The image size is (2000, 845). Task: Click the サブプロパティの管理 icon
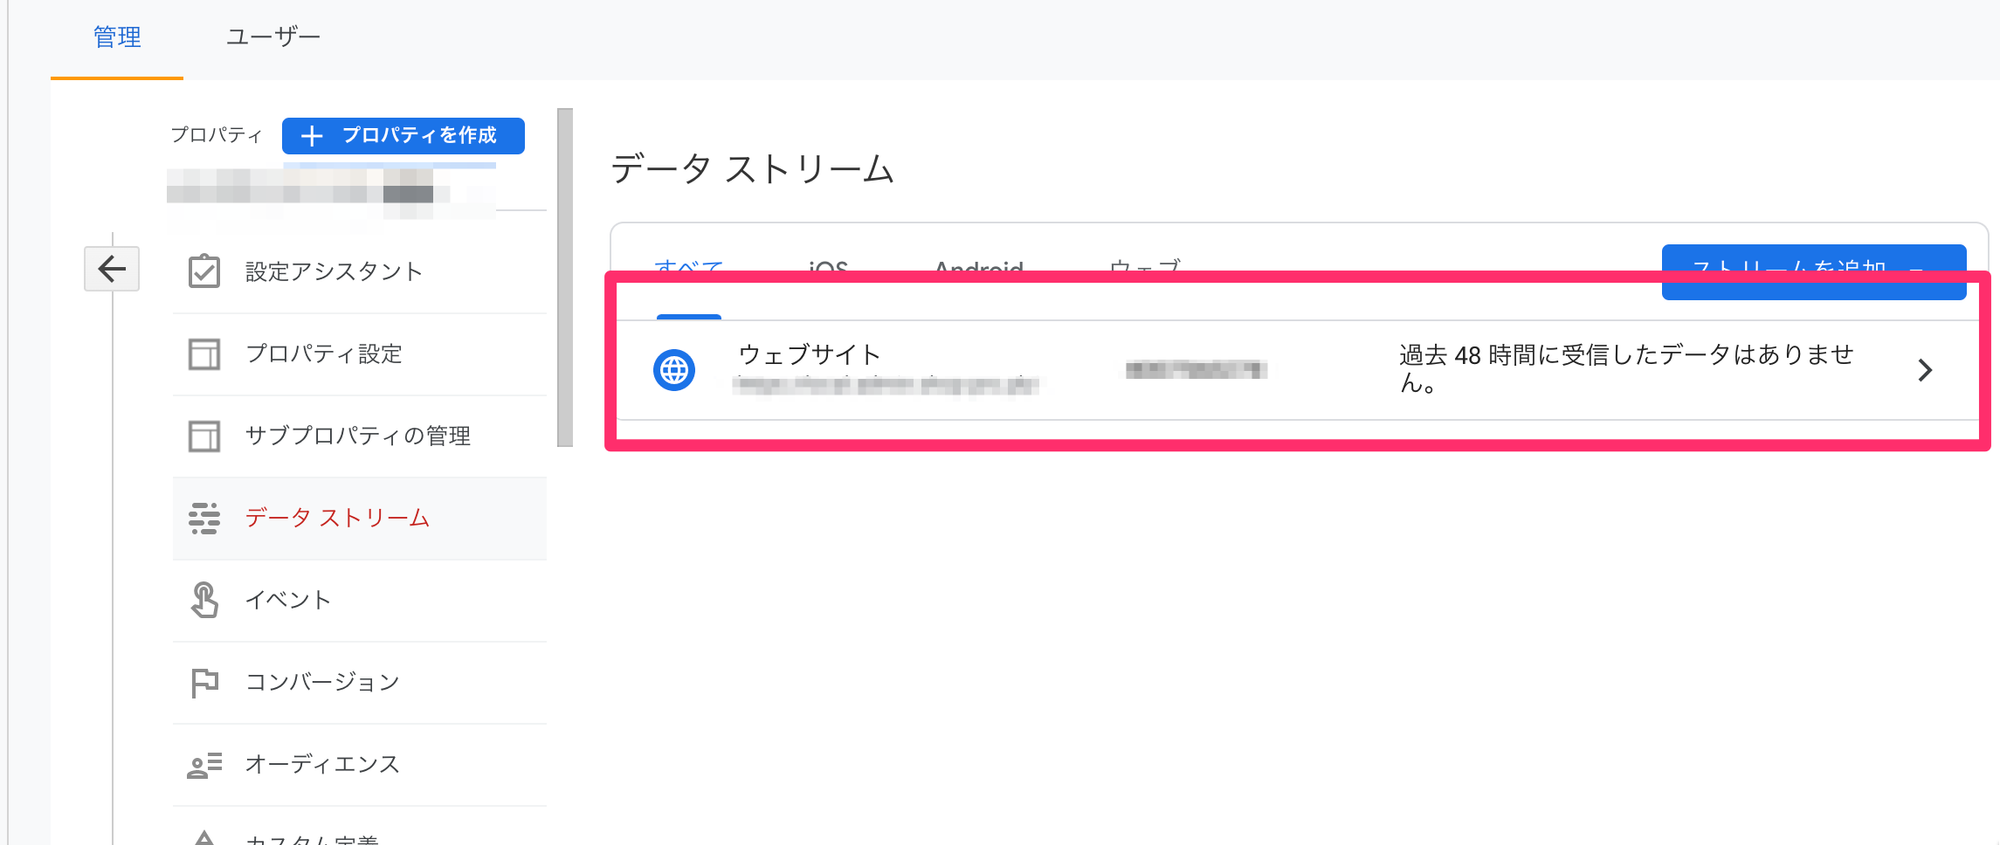204,436
